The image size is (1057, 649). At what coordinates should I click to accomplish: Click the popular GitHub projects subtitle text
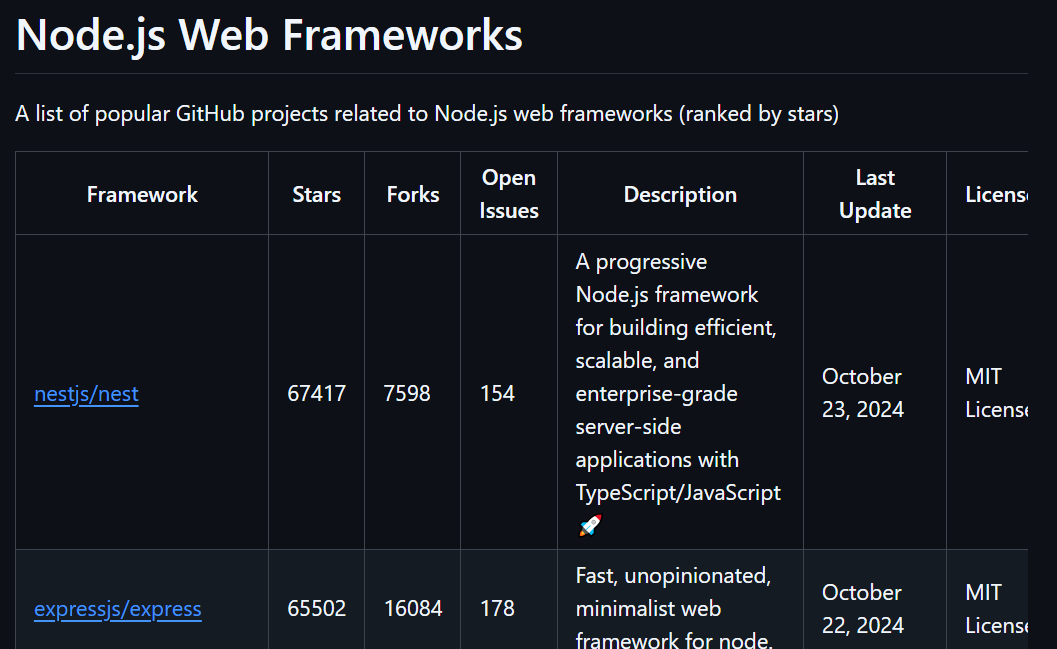click(427, 113)
